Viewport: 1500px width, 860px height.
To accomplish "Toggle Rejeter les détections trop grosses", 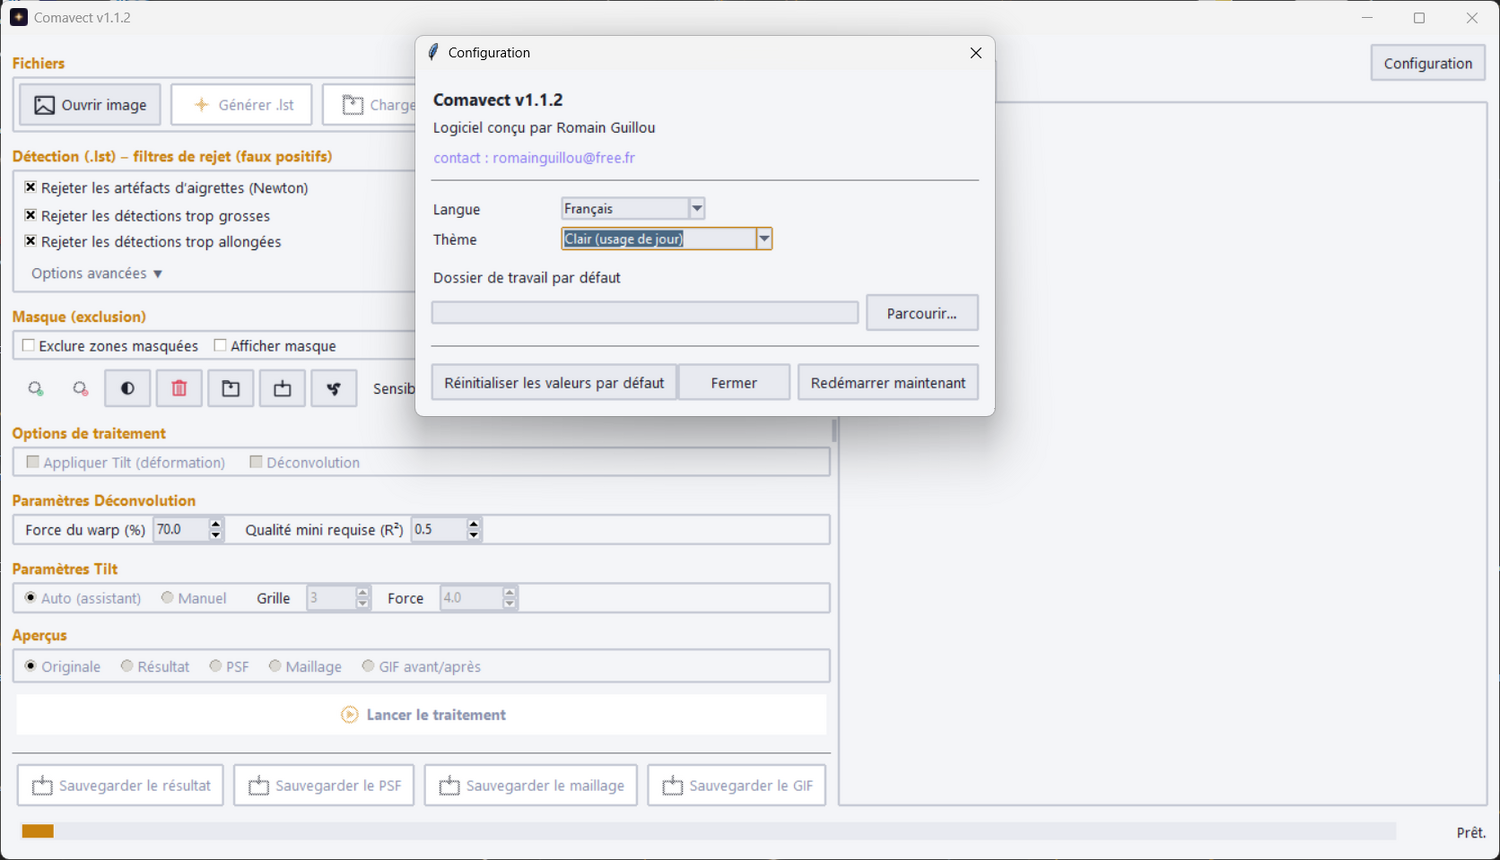I will click(x=31, y=215).
